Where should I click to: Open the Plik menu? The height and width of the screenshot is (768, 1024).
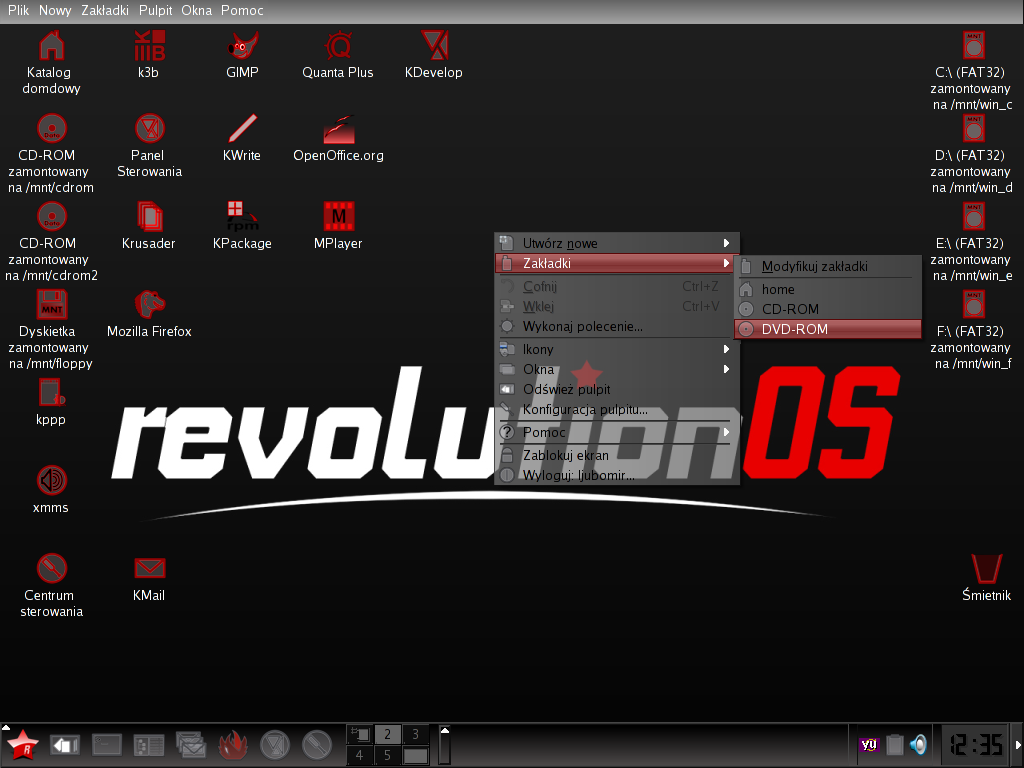tap(18, 10)
